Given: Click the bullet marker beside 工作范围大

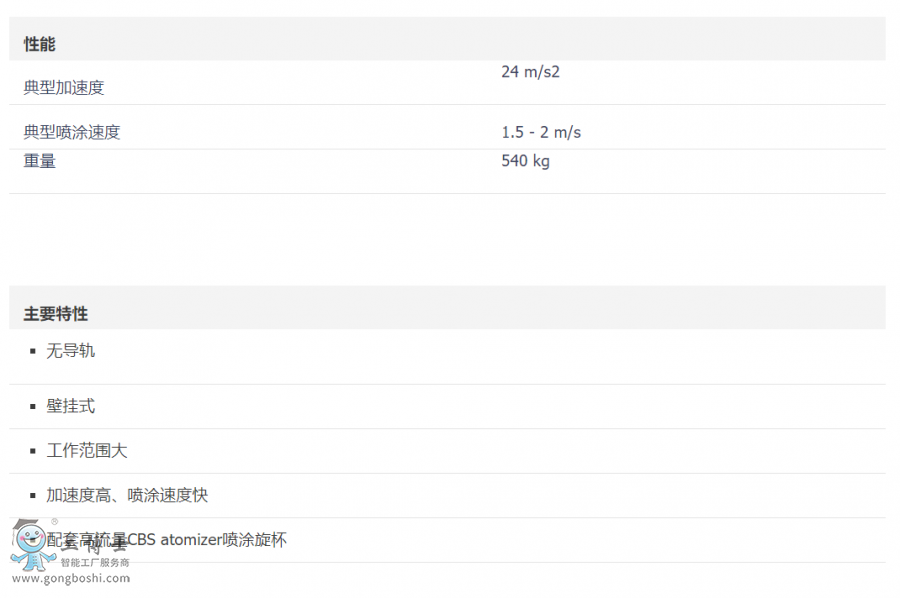Looking at the screenshot, I should pyautogui.click(x=33, y=452).
